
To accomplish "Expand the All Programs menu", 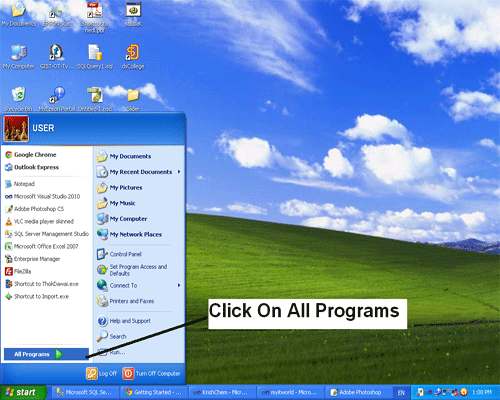I will pos(46,354).
